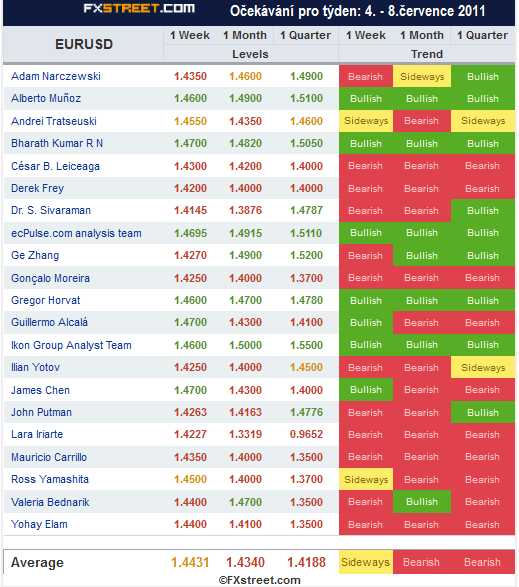
Task: Click the Average row label
Action: click(37, 562)
